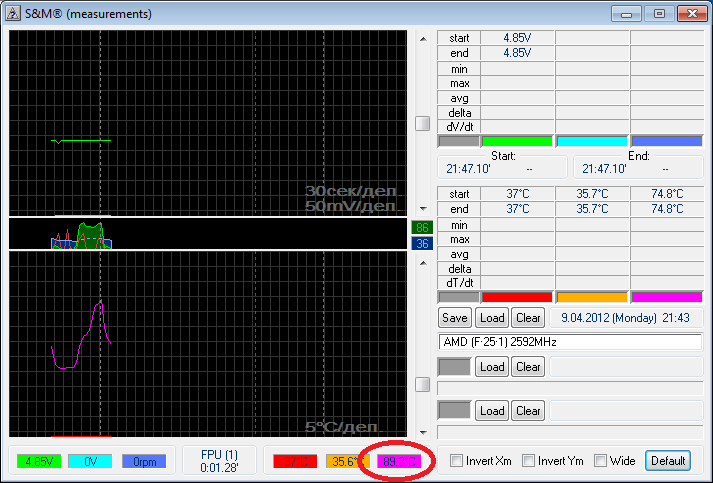Click the 4.85V start voltage cell
Image resolution: width=713 pixels, height=483 pixels.
(x=517, y=38)
